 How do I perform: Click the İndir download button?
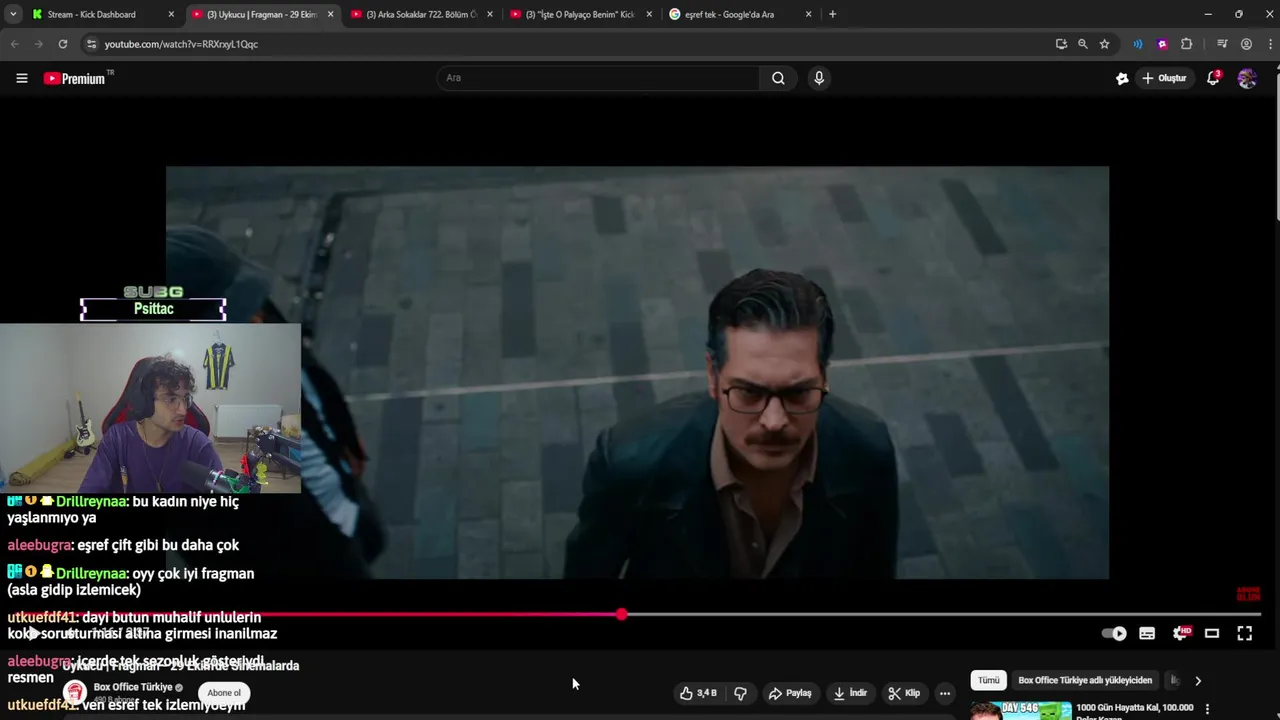pos(850,693)
